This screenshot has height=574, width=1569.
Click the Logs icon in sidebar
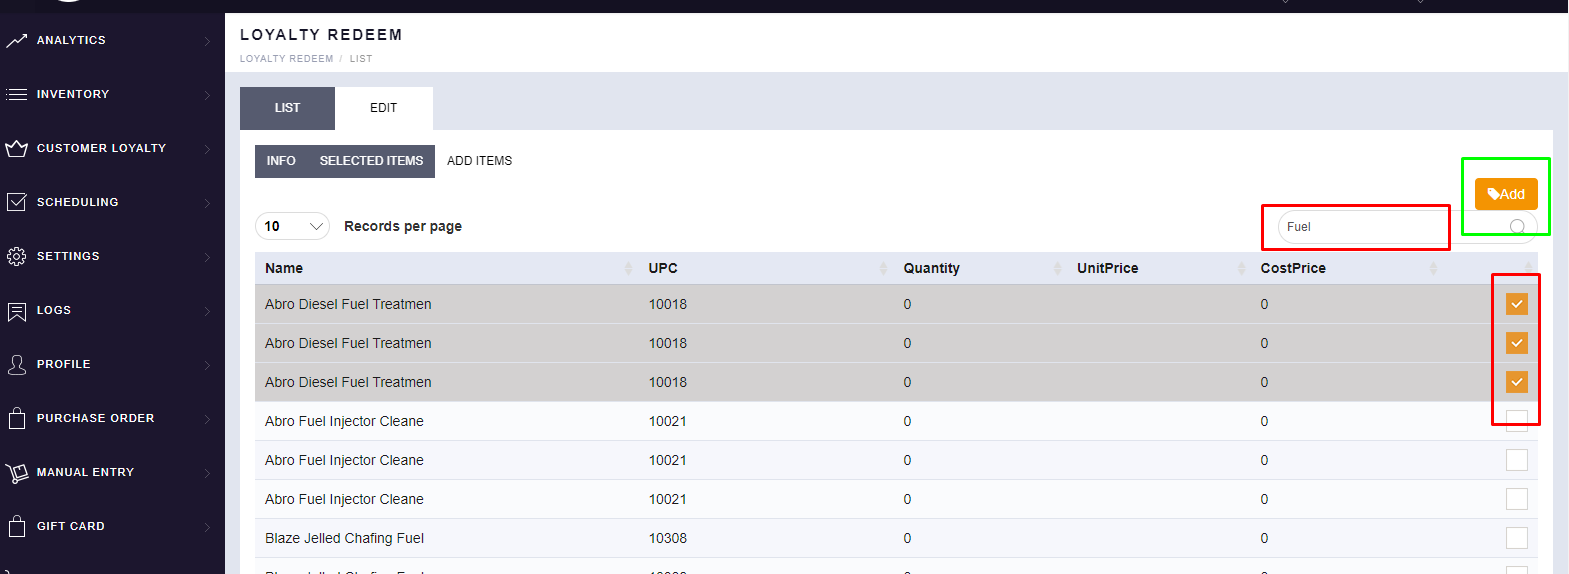tap(16, 311)
